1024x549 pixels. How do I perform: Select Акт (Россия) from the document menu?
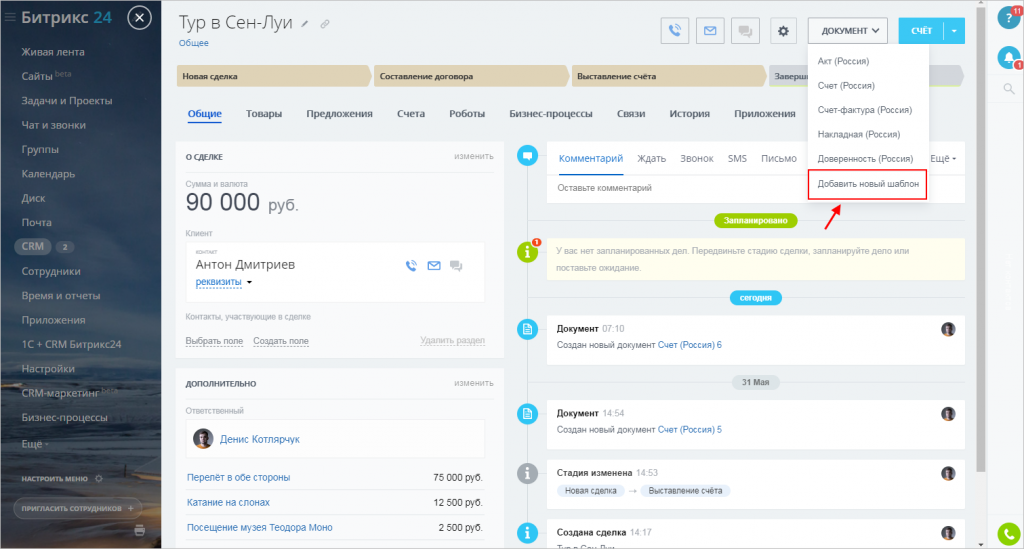(x=843, y=61)
